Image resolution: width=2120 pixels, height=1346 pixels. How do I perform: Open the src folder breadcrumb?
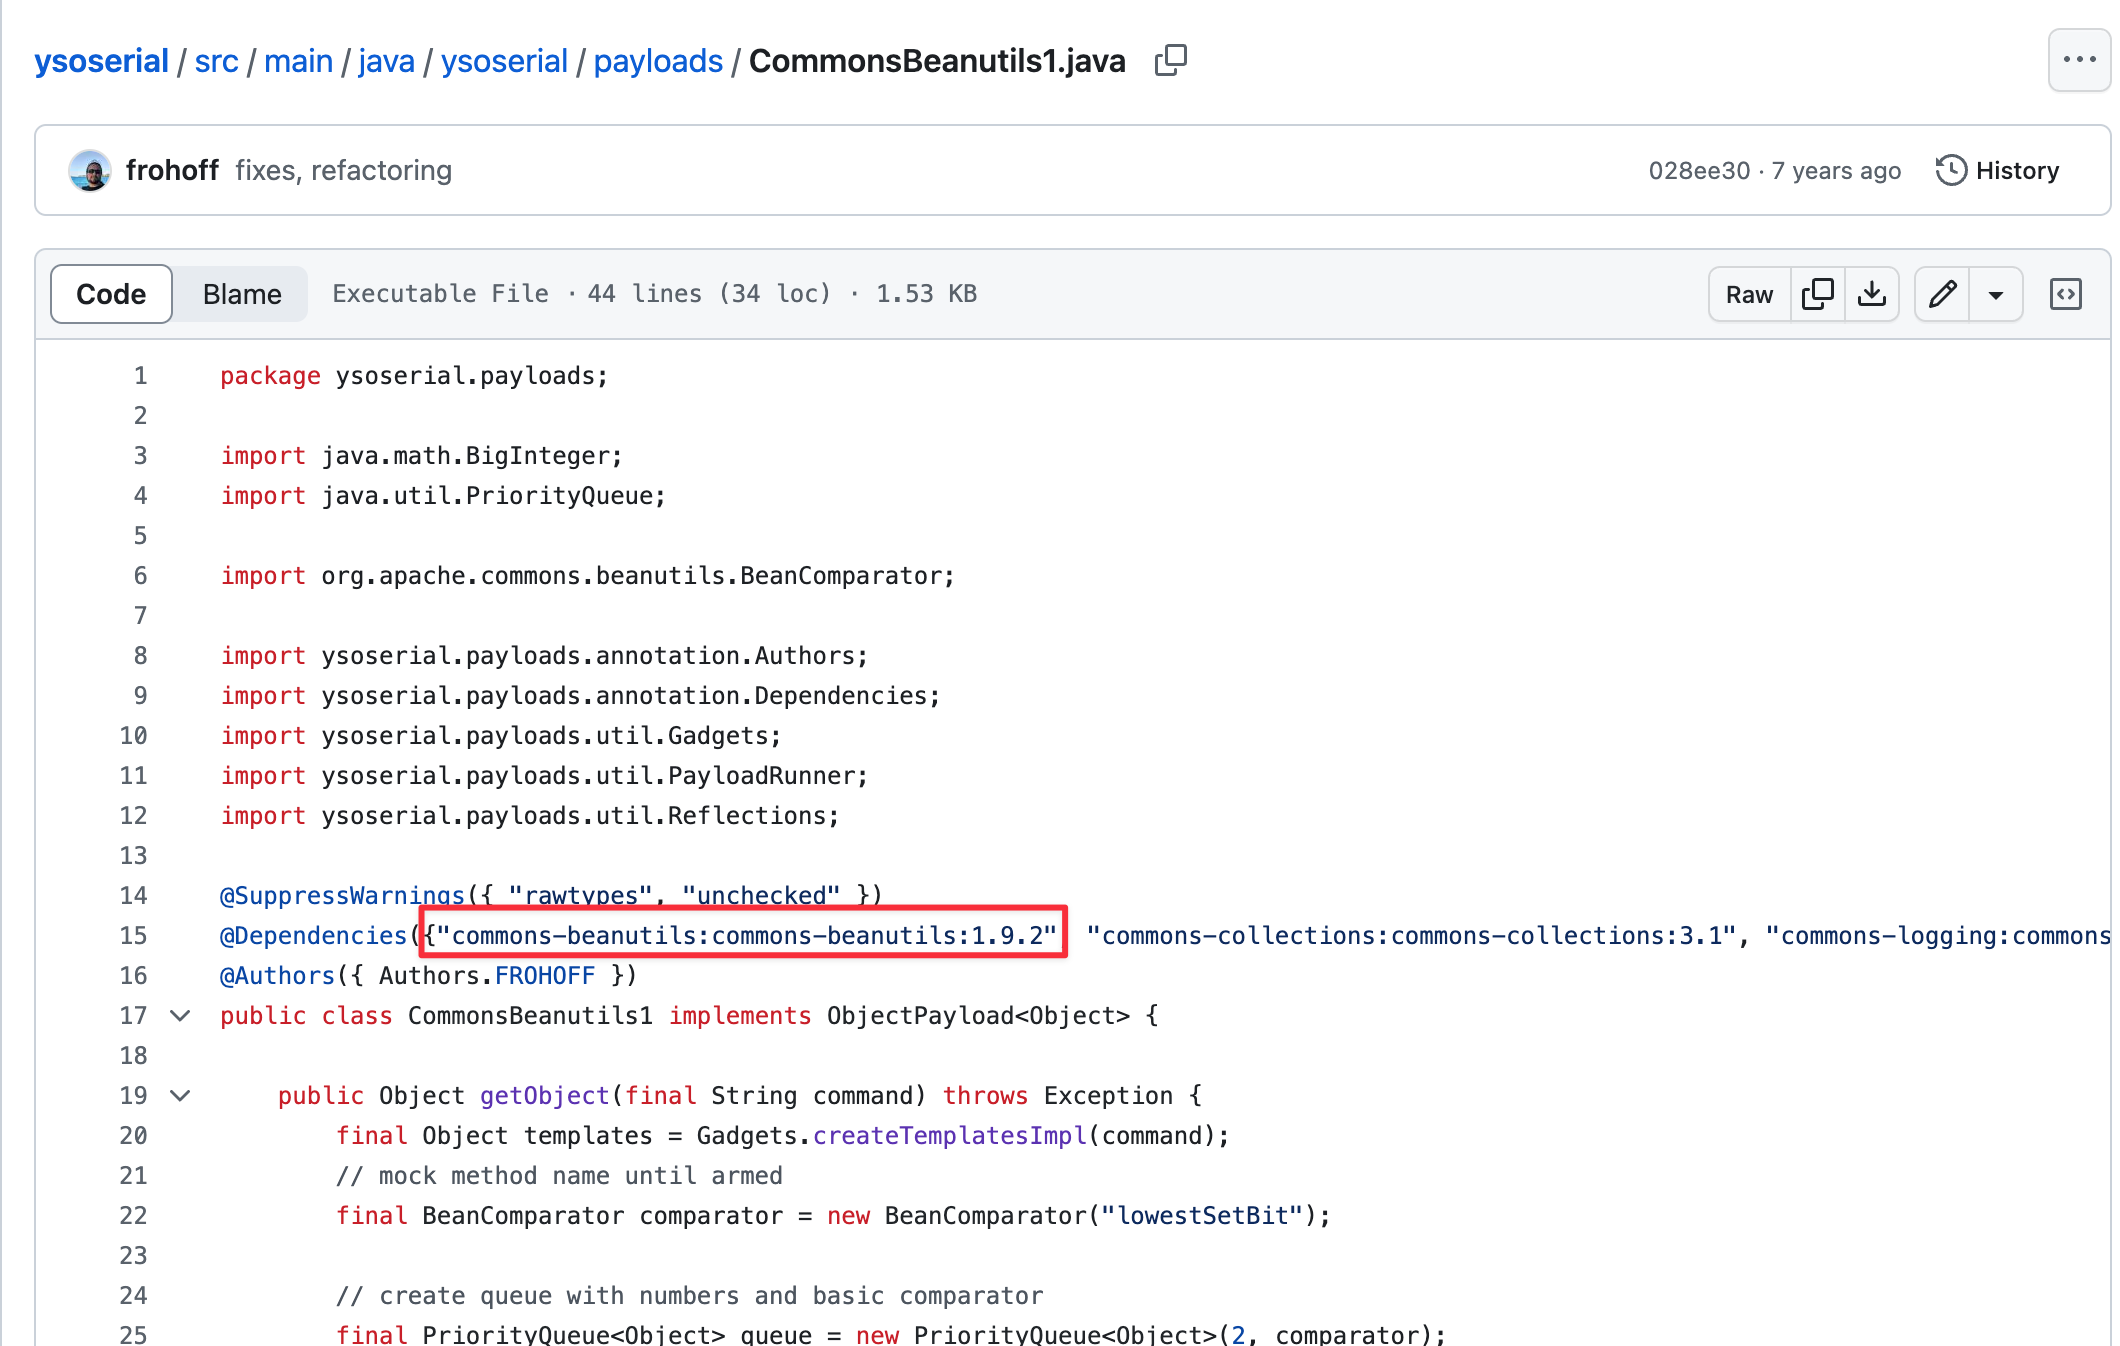click(x=216, y=61)
